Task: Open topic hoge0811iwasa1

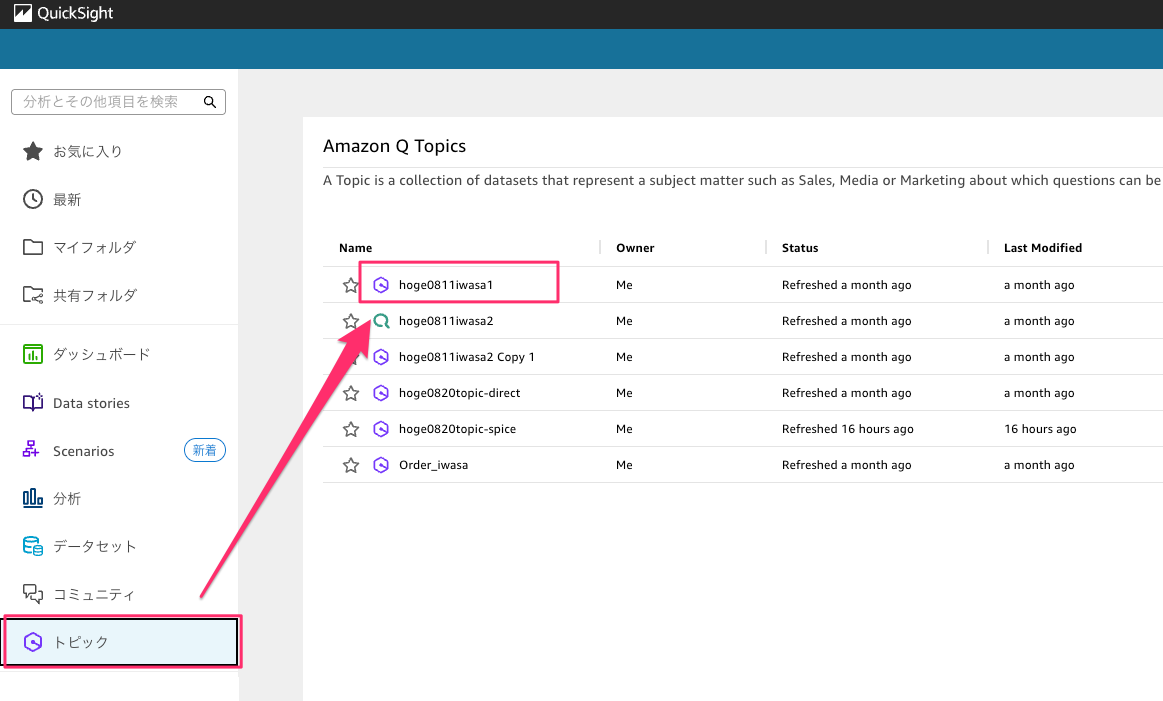Action: click(x=446, y=285)
